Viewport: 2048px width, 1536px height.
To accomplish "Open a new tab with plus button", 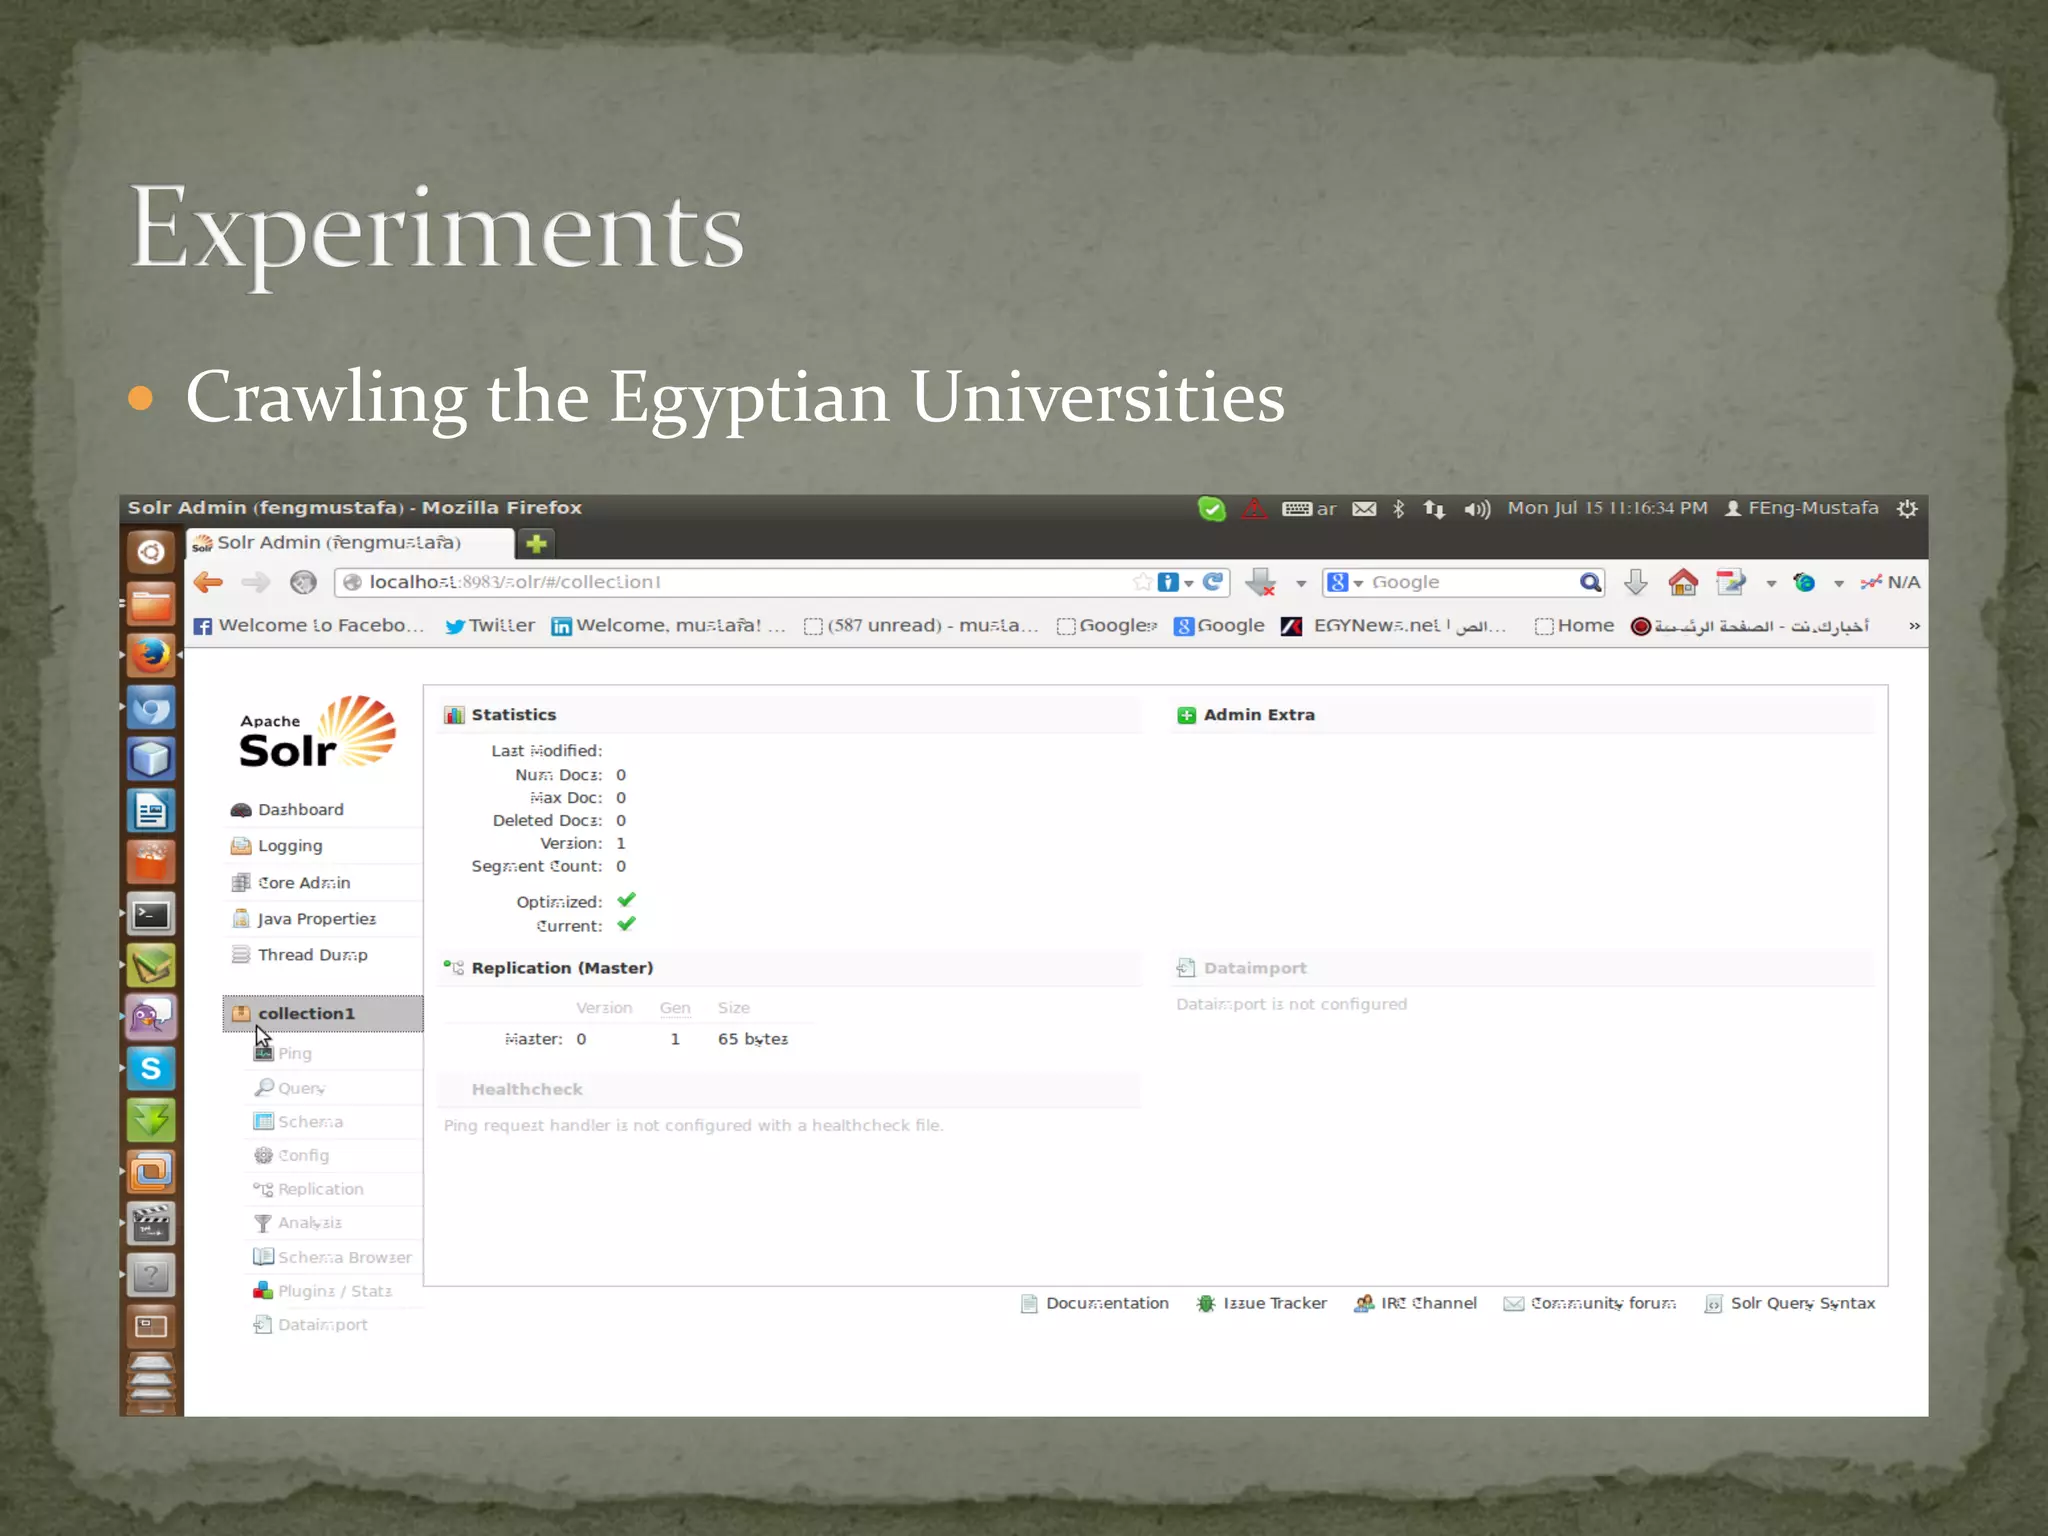I will click(537, 543).
